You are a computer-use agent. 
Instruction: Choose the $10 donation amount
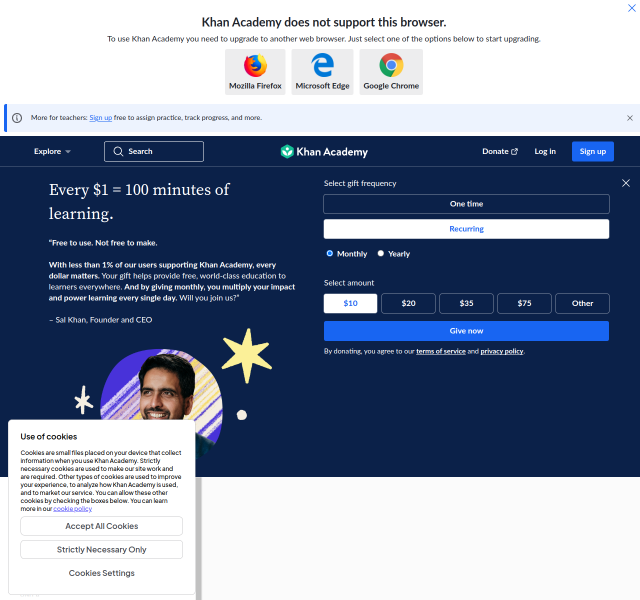coord(350,303)
